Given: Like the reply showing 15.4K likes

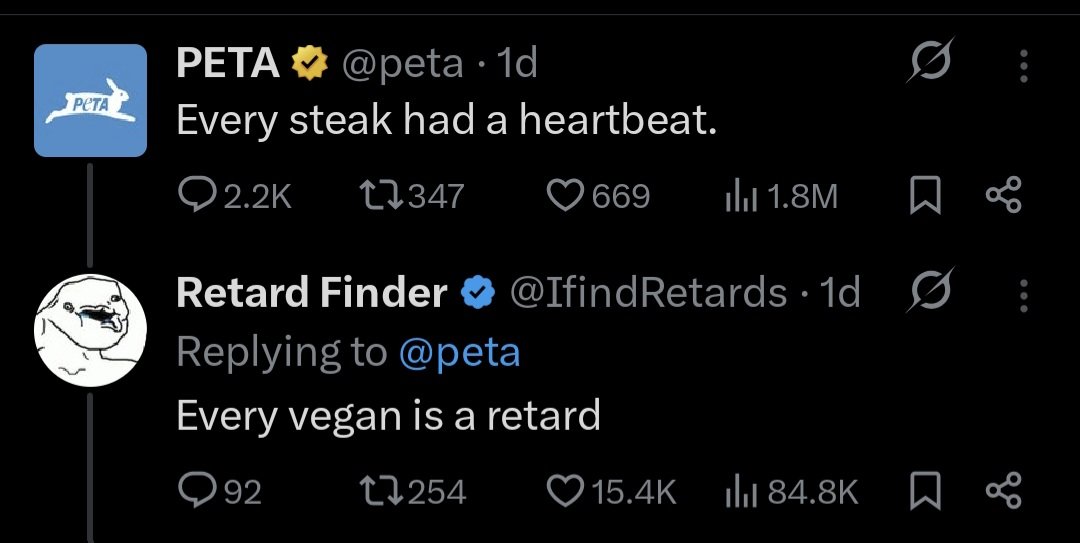Looking at the screenshot, I should click(x=612, y=492).
